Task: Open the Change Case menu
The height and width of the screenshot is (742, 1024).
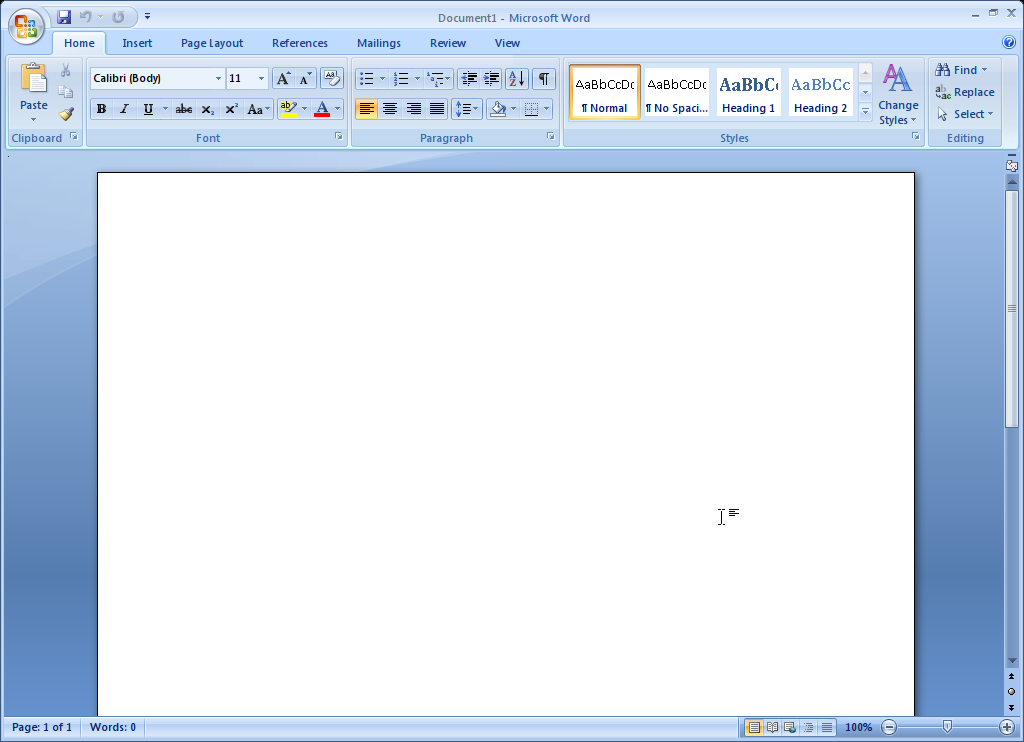Action: [258, 109]
